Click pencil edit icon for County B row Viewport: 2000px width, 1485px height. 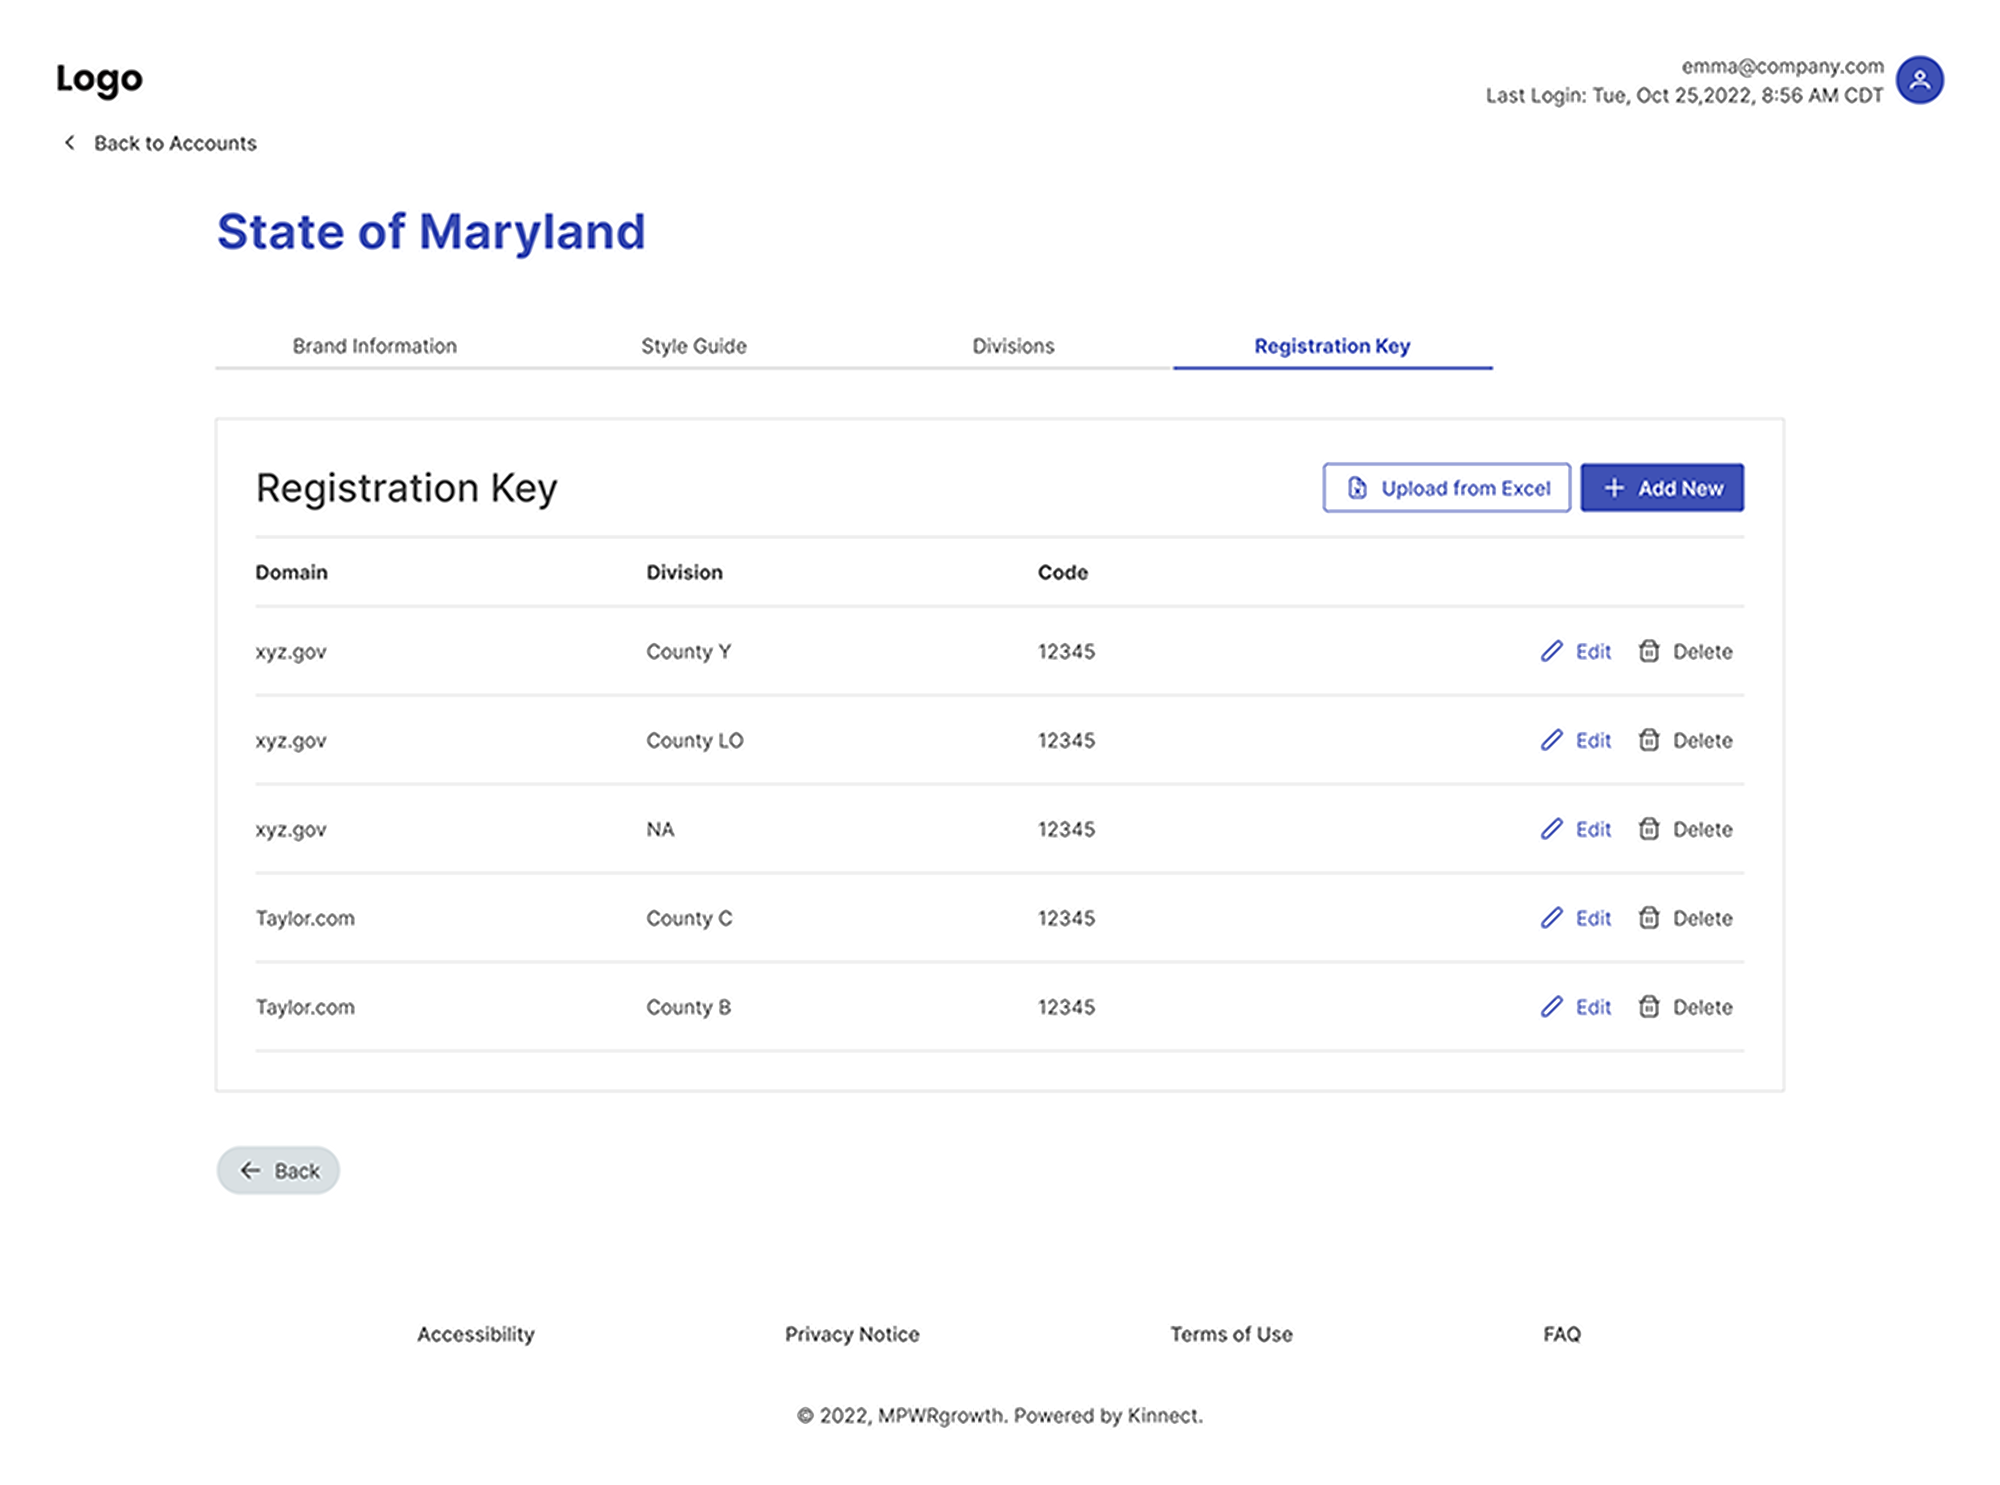pyautogui.click(x=1551, y=1007)
